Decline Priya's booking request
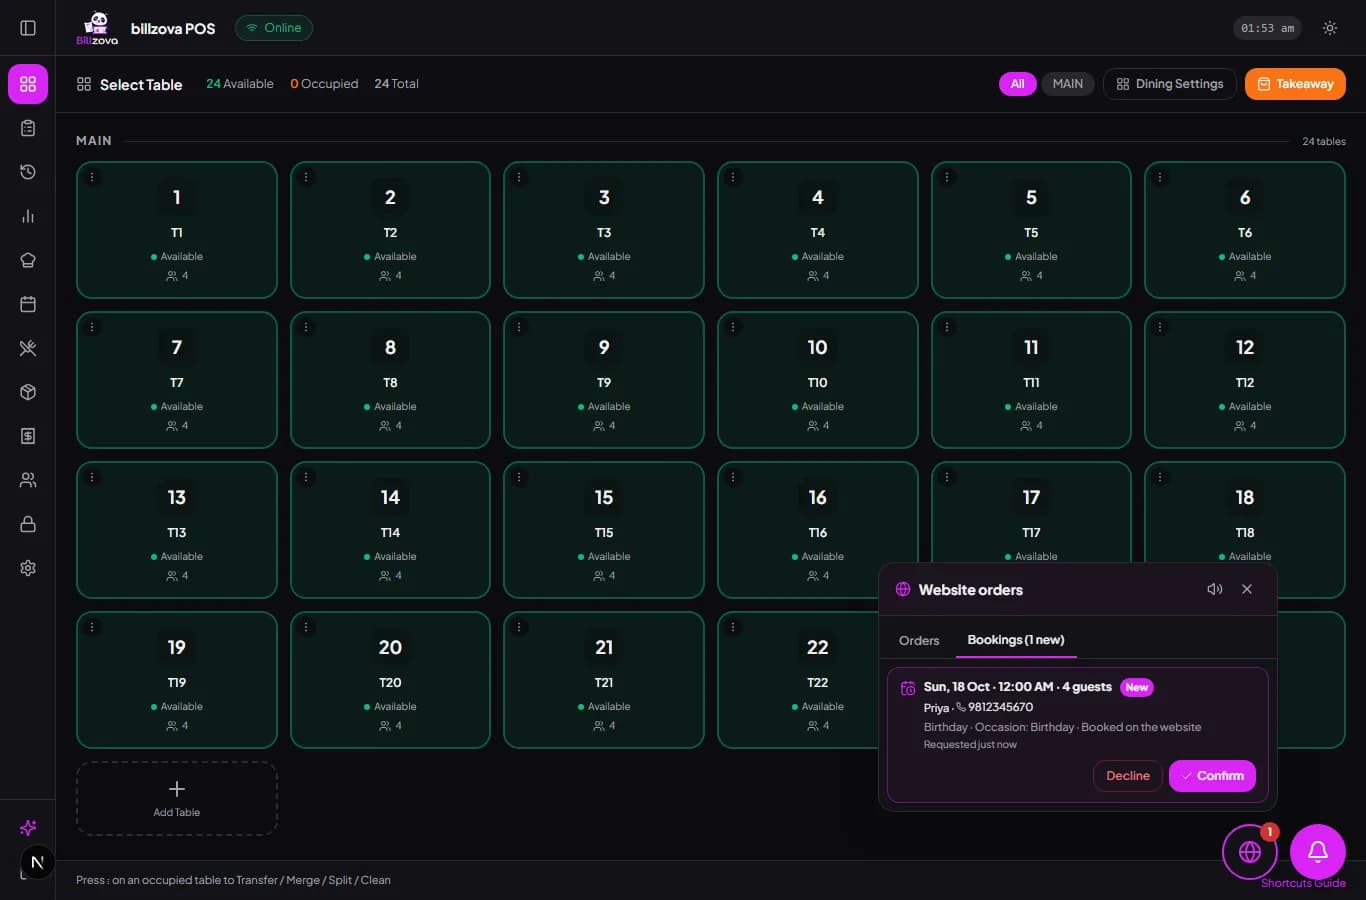 point(1128,776)
